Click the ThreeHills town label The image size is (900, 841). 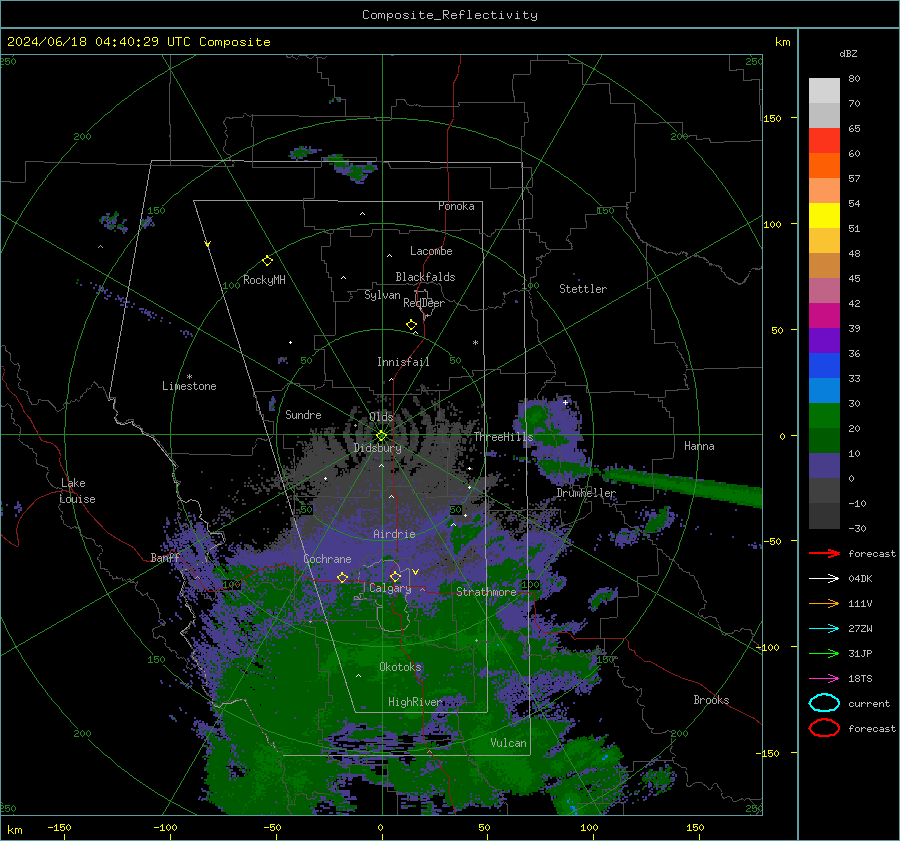coord(503,437)
